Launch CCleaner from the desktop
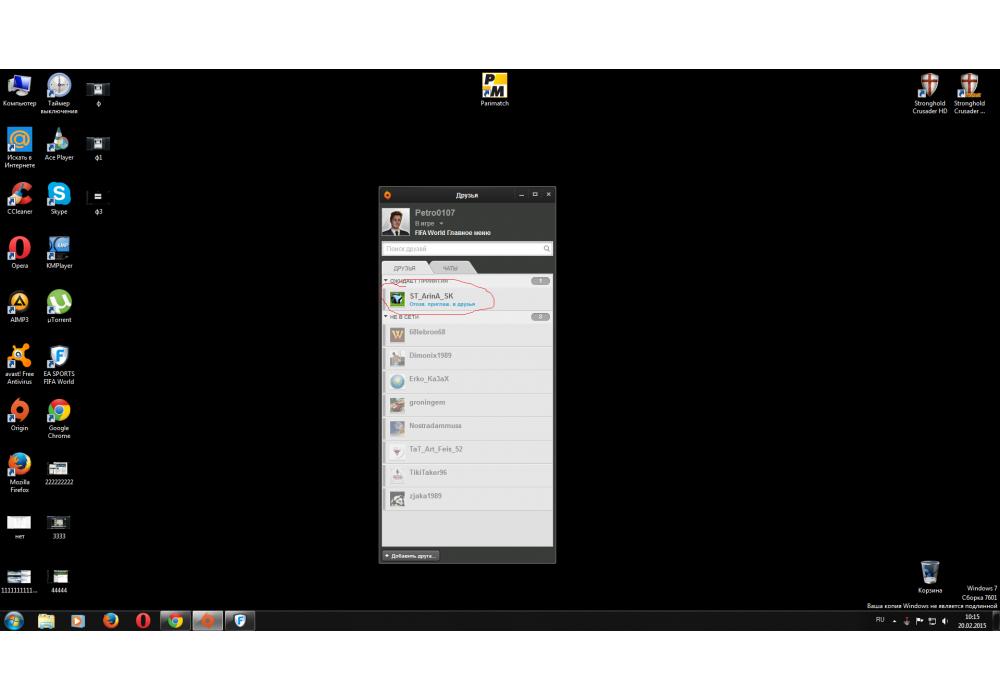This screenshot has width=1000, height=700. click(x=19, y=198)
